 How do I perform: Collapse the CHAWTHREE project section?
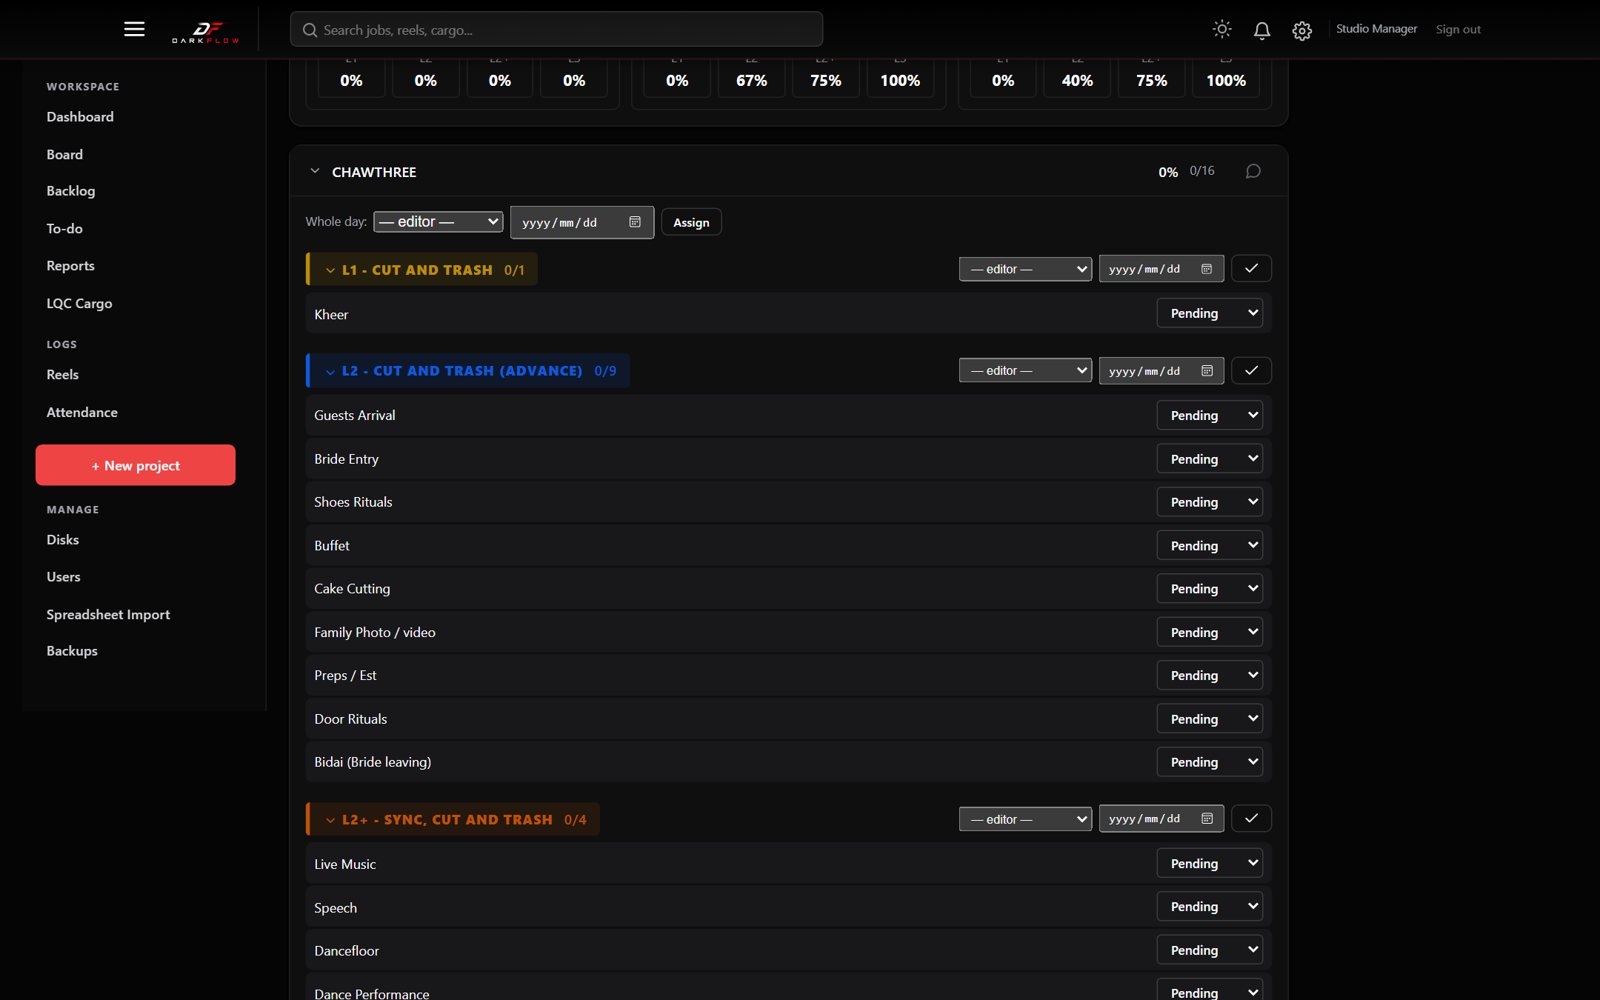click(x=315, y=171)
